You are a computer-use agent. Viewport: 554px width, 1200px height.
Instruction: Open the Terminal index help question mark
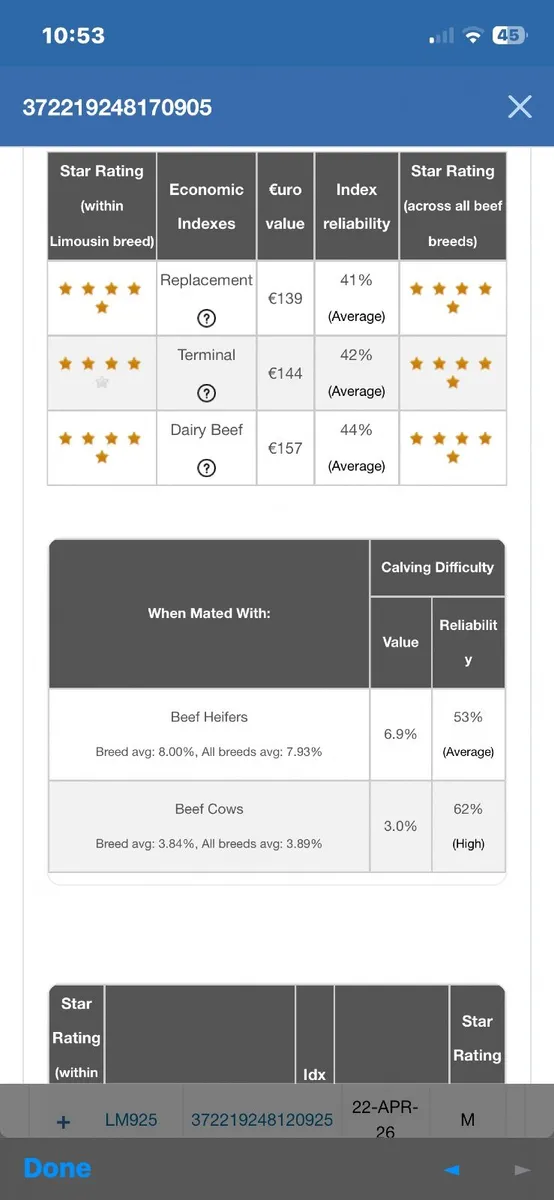pyautogui.click(x=207, y=393)
